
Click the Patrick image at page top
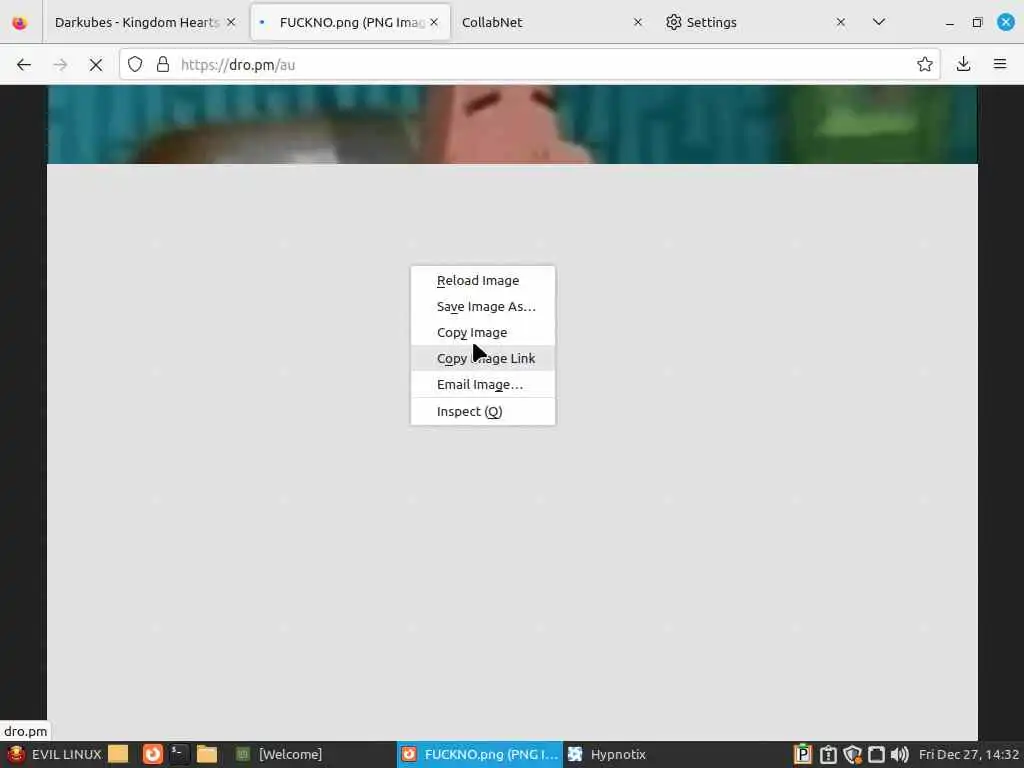tap(512, 124)
